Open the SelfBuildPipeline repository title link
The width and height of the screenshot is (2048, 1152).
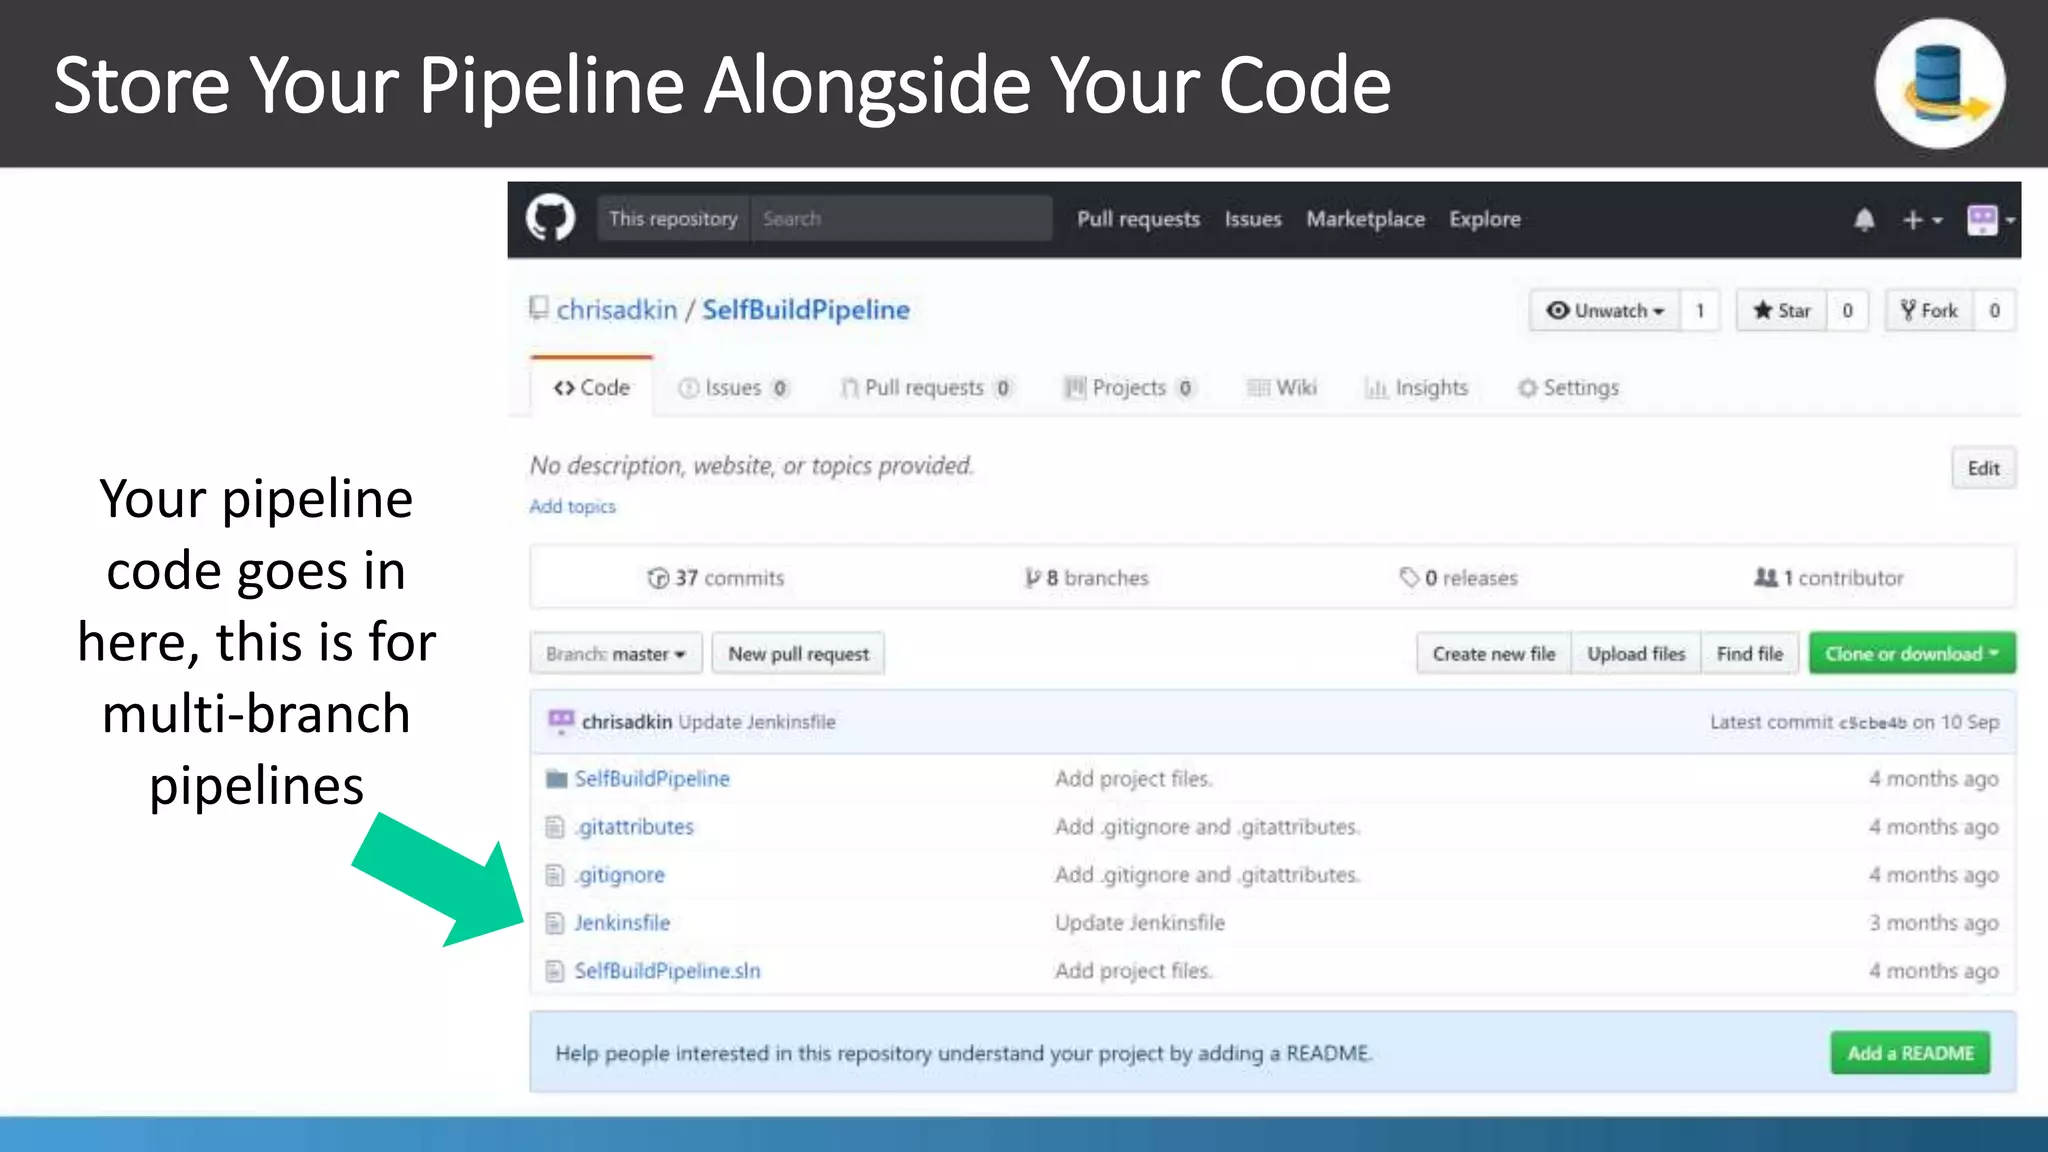pos(805,310)
